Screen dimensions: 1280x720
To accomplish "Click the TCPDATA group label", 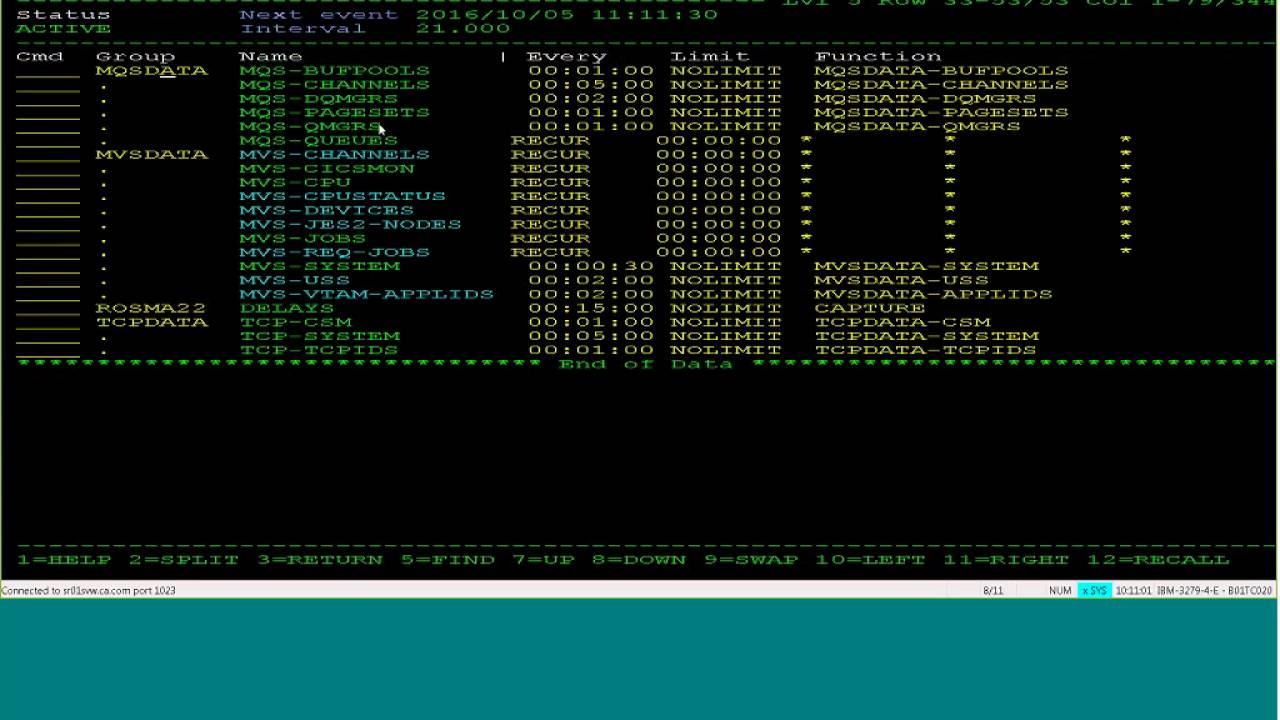I will 152,323.
